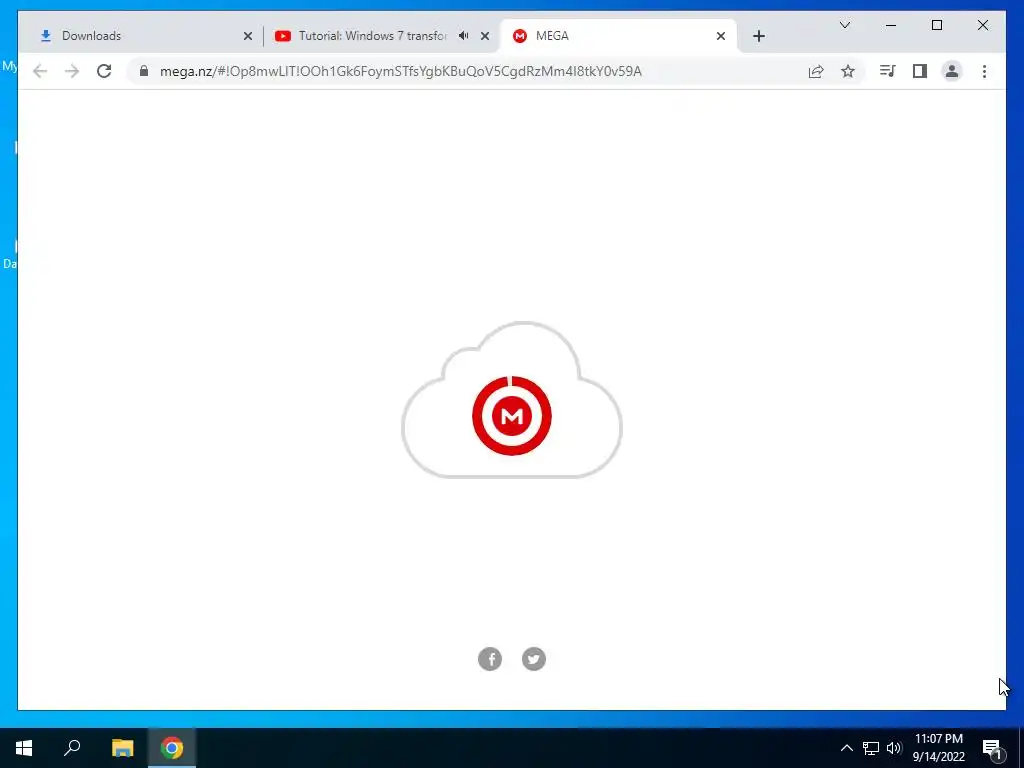The image size is (1024, 768).
Task: Click the mega.nz address bar URL
Action: (x=400, y=71)
